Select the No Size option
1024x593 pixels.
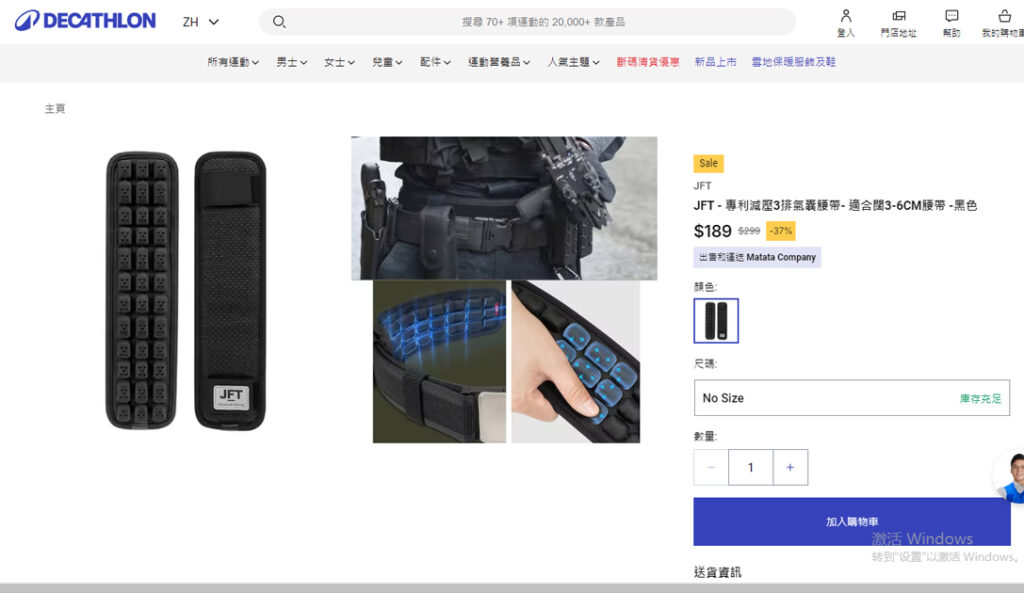(852, 398)
